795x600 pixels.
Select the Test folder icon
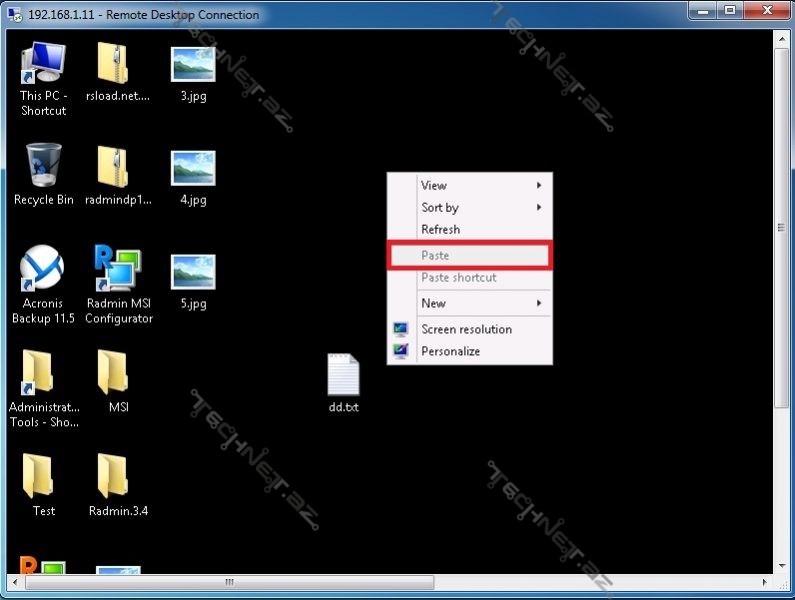tap(40, 476)
